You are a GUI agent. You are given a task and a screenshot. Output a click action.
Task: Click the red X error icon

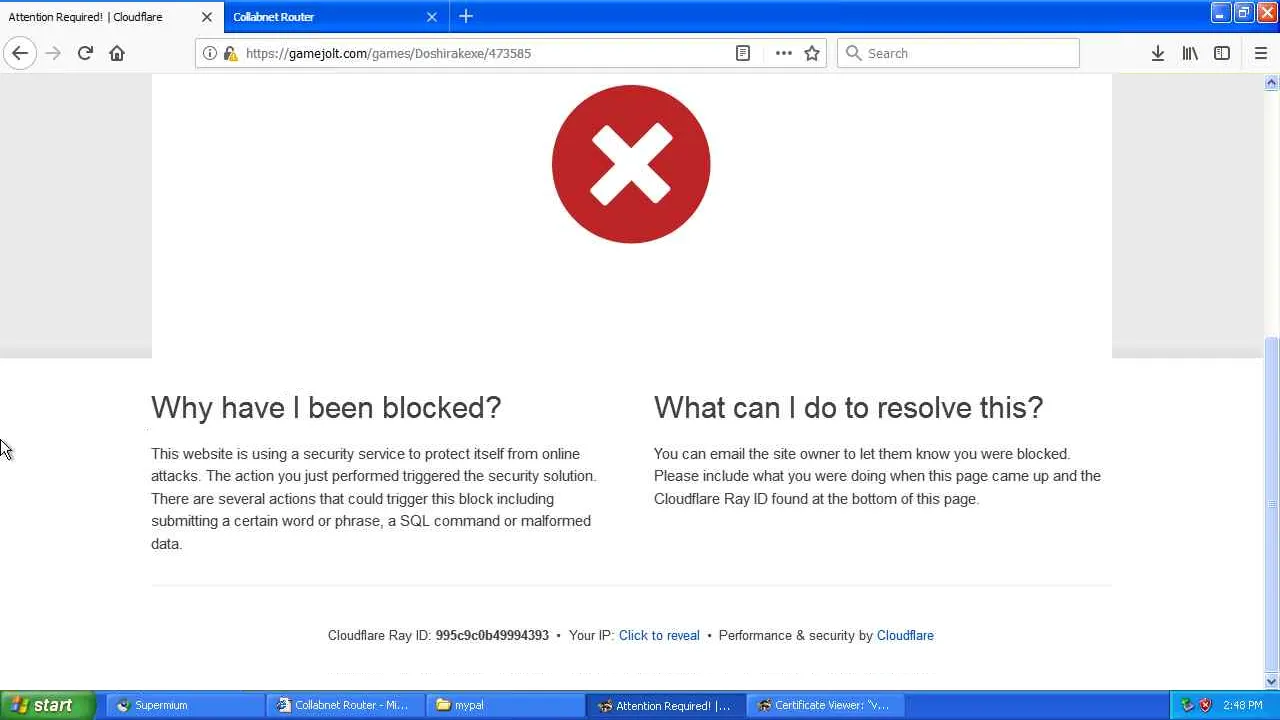[631, 164]
